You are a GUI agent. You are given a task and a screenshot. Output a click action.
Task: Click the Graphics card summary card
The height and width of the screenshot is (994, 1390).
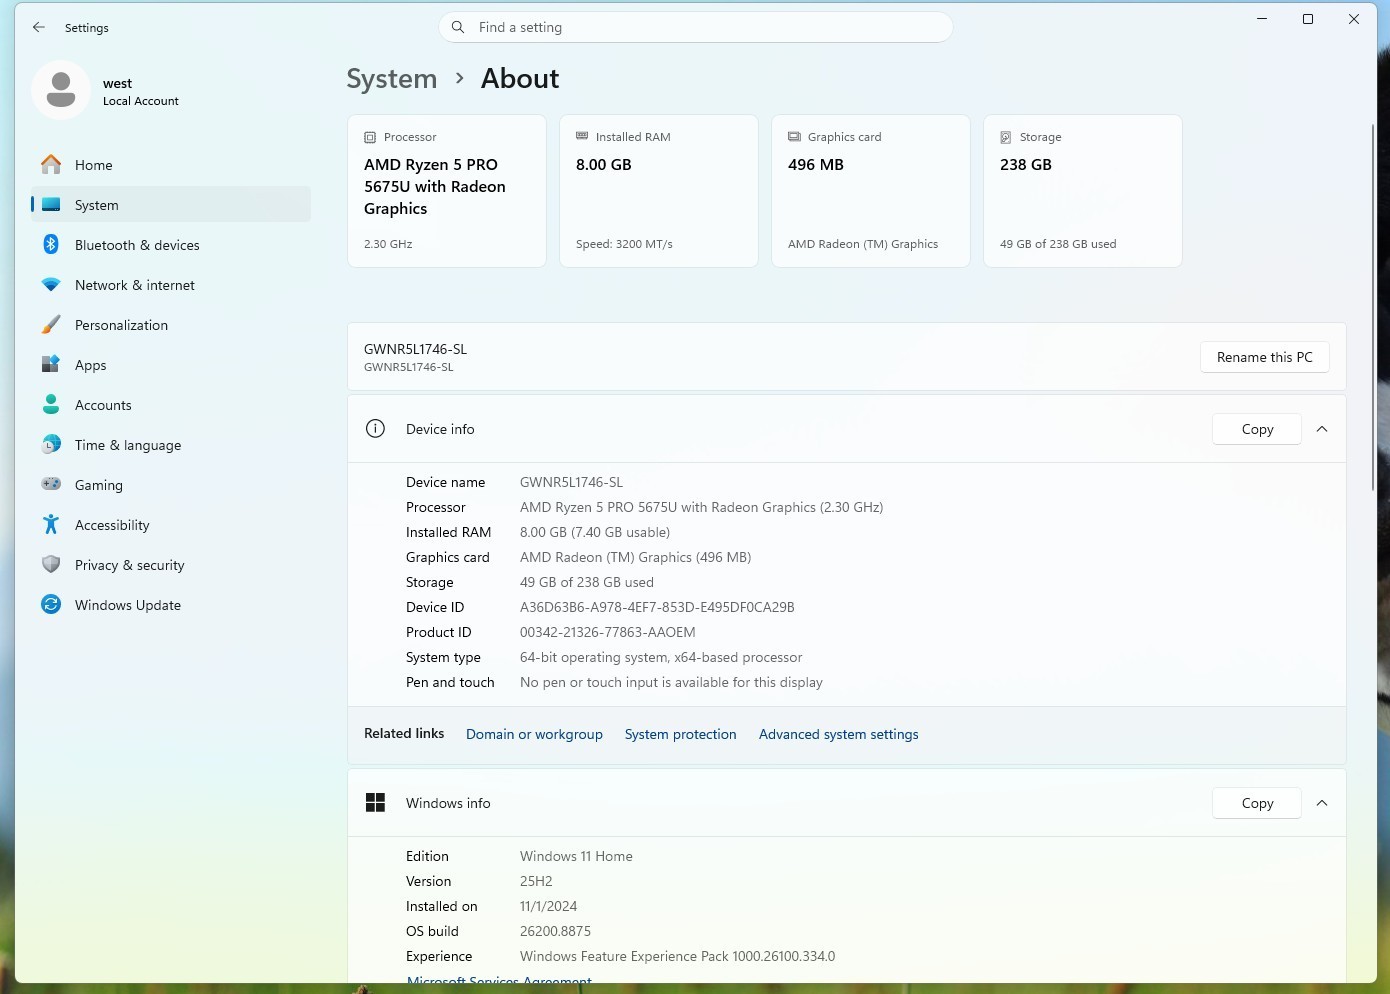click(x=871, y=191)
